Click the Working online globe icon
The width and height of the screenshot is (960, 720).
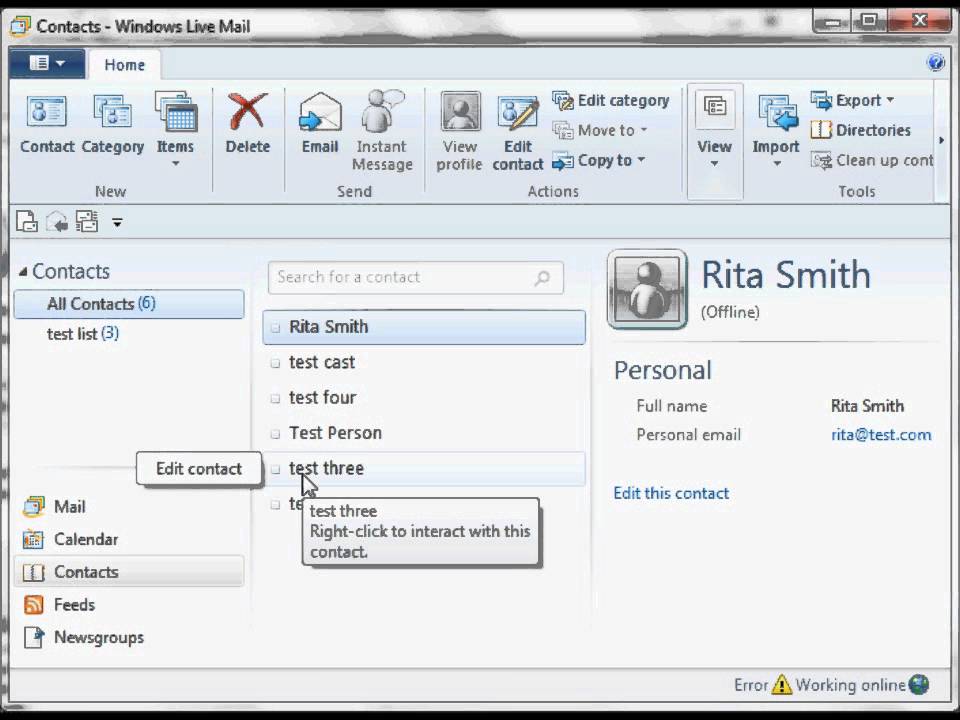tap(919, 684)
